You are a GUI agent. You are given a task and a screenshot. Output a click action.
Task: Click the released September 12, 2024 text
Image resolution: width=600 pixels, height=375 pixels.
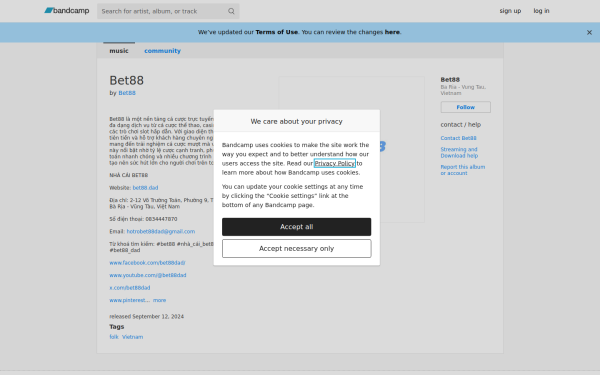click(x=147, y=316)
